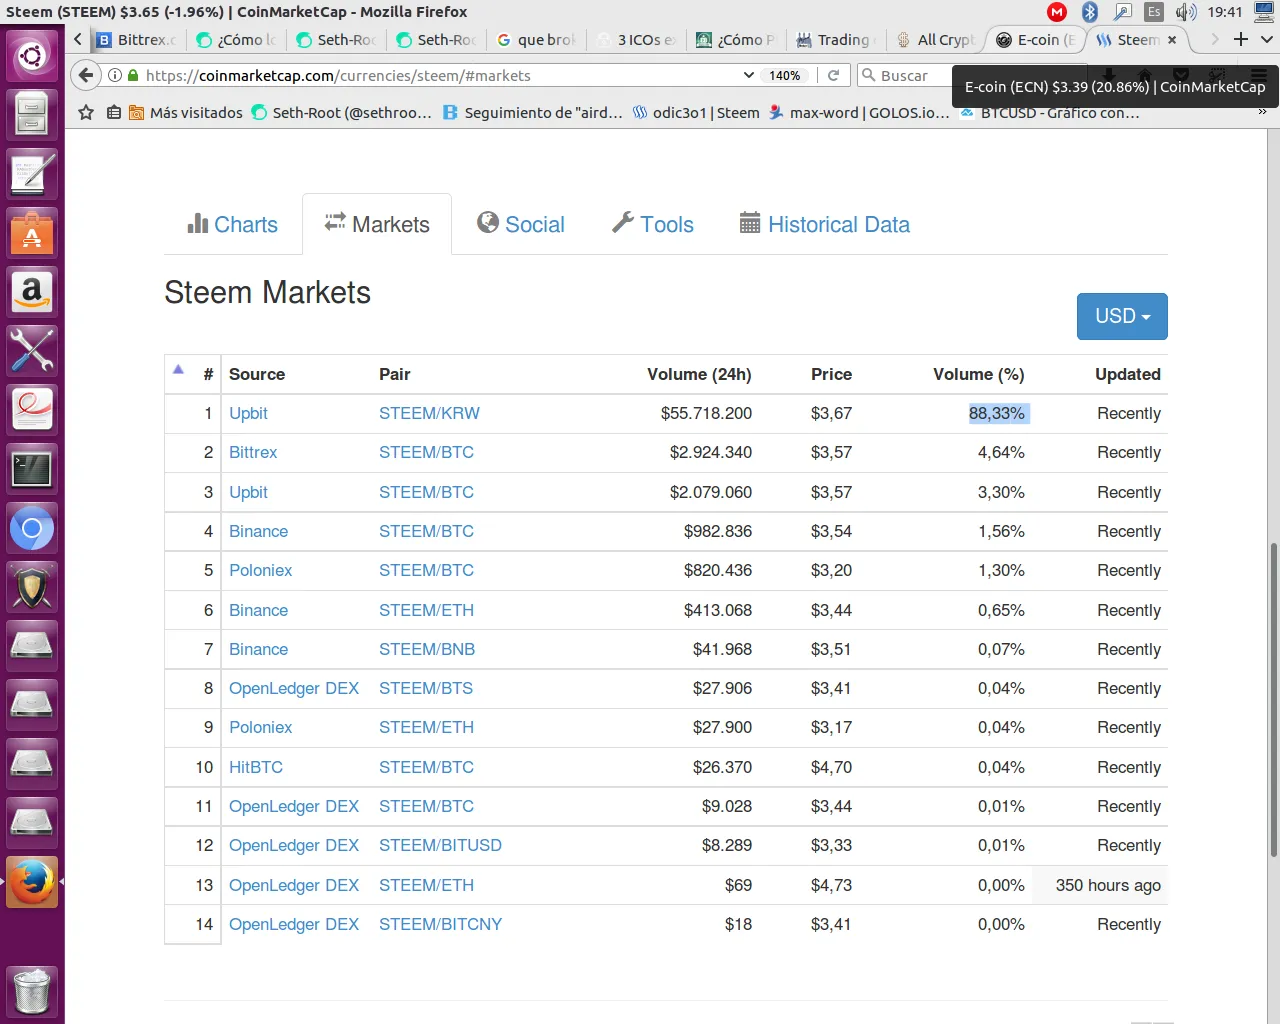
Task: Show site information via the info icon
Action: coord(115,75)
